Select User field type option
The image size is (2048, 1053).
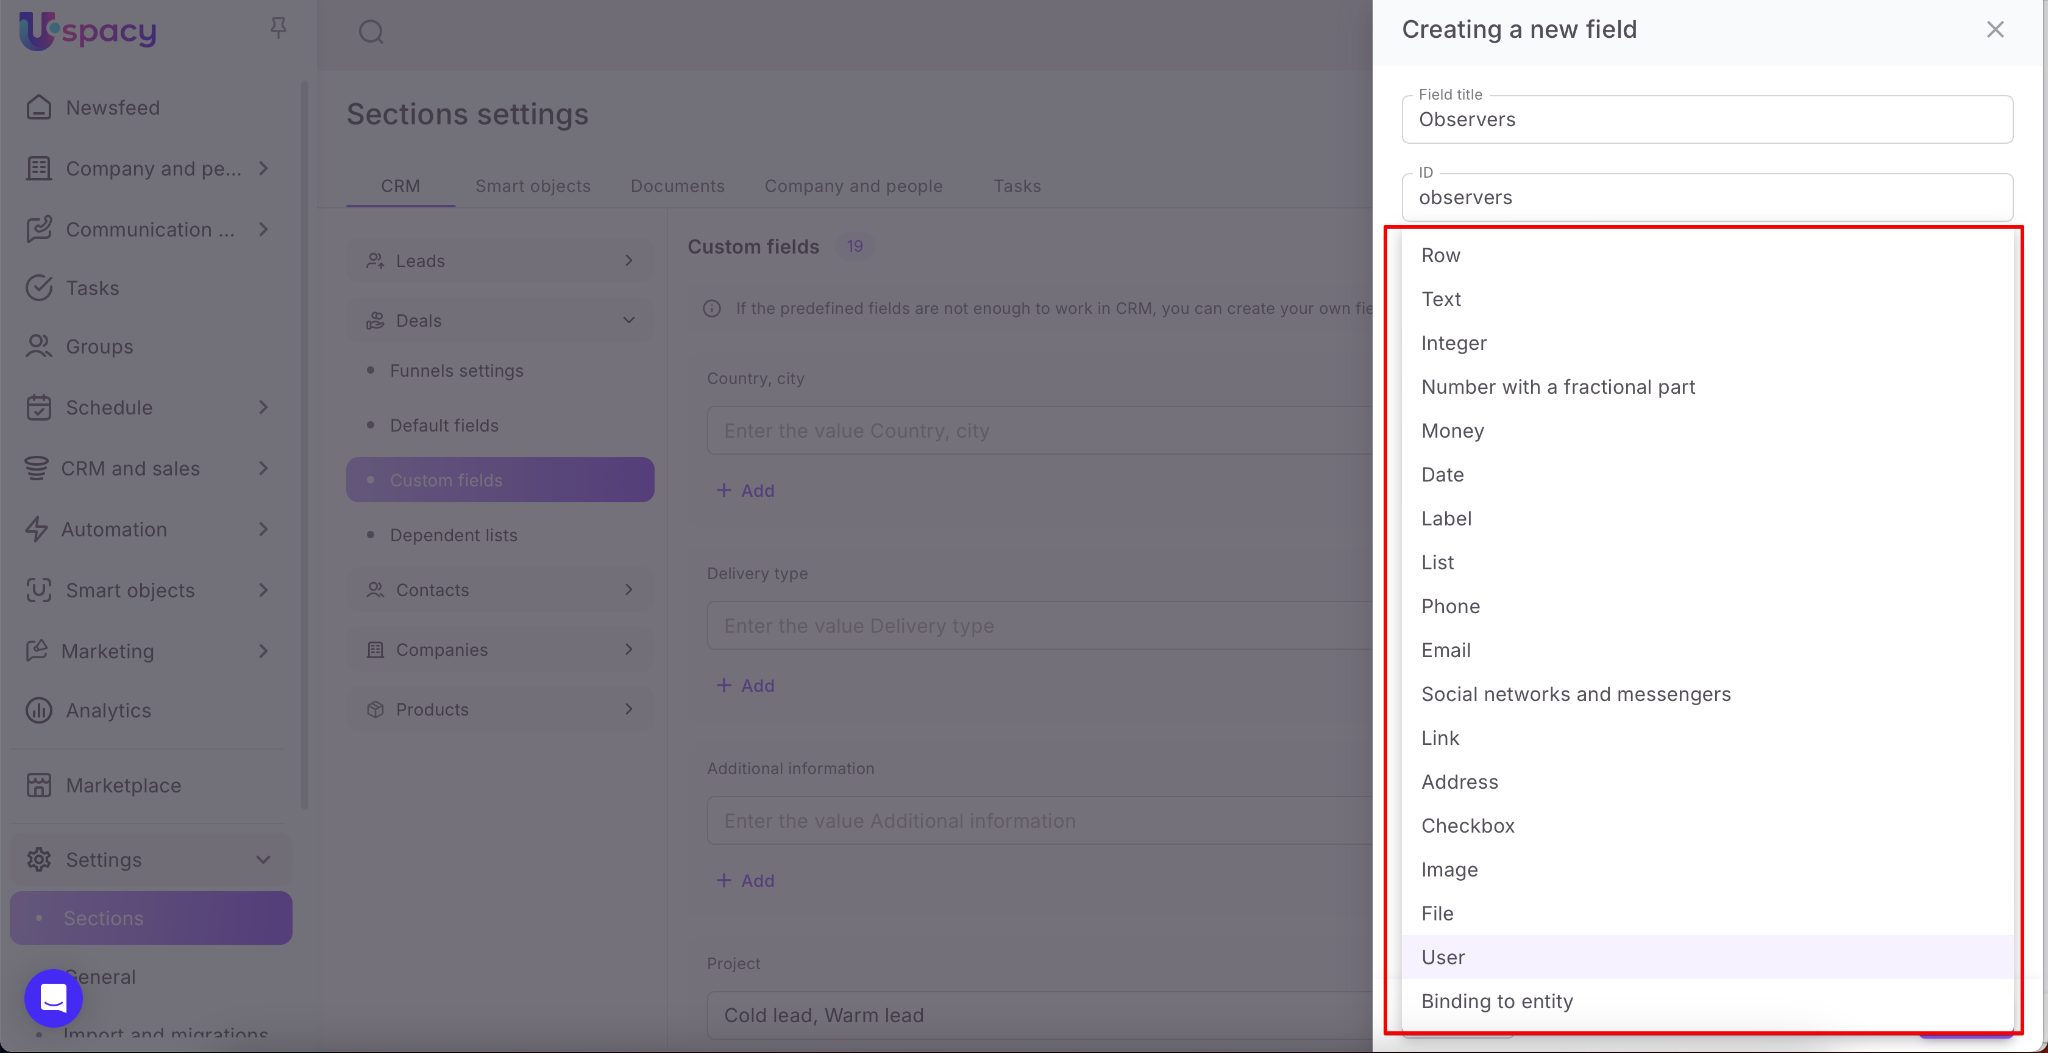[1443, 957]
